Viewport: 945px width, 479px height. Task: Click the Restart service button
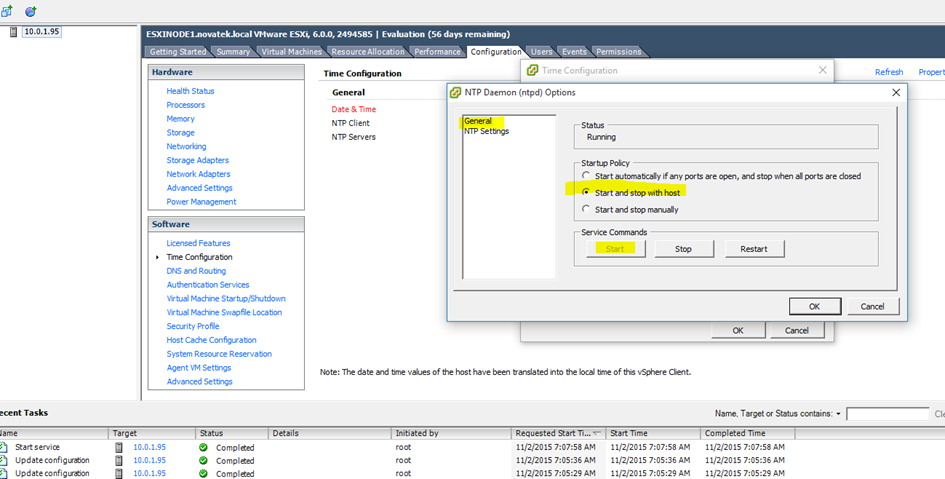[x=754, y=249]
